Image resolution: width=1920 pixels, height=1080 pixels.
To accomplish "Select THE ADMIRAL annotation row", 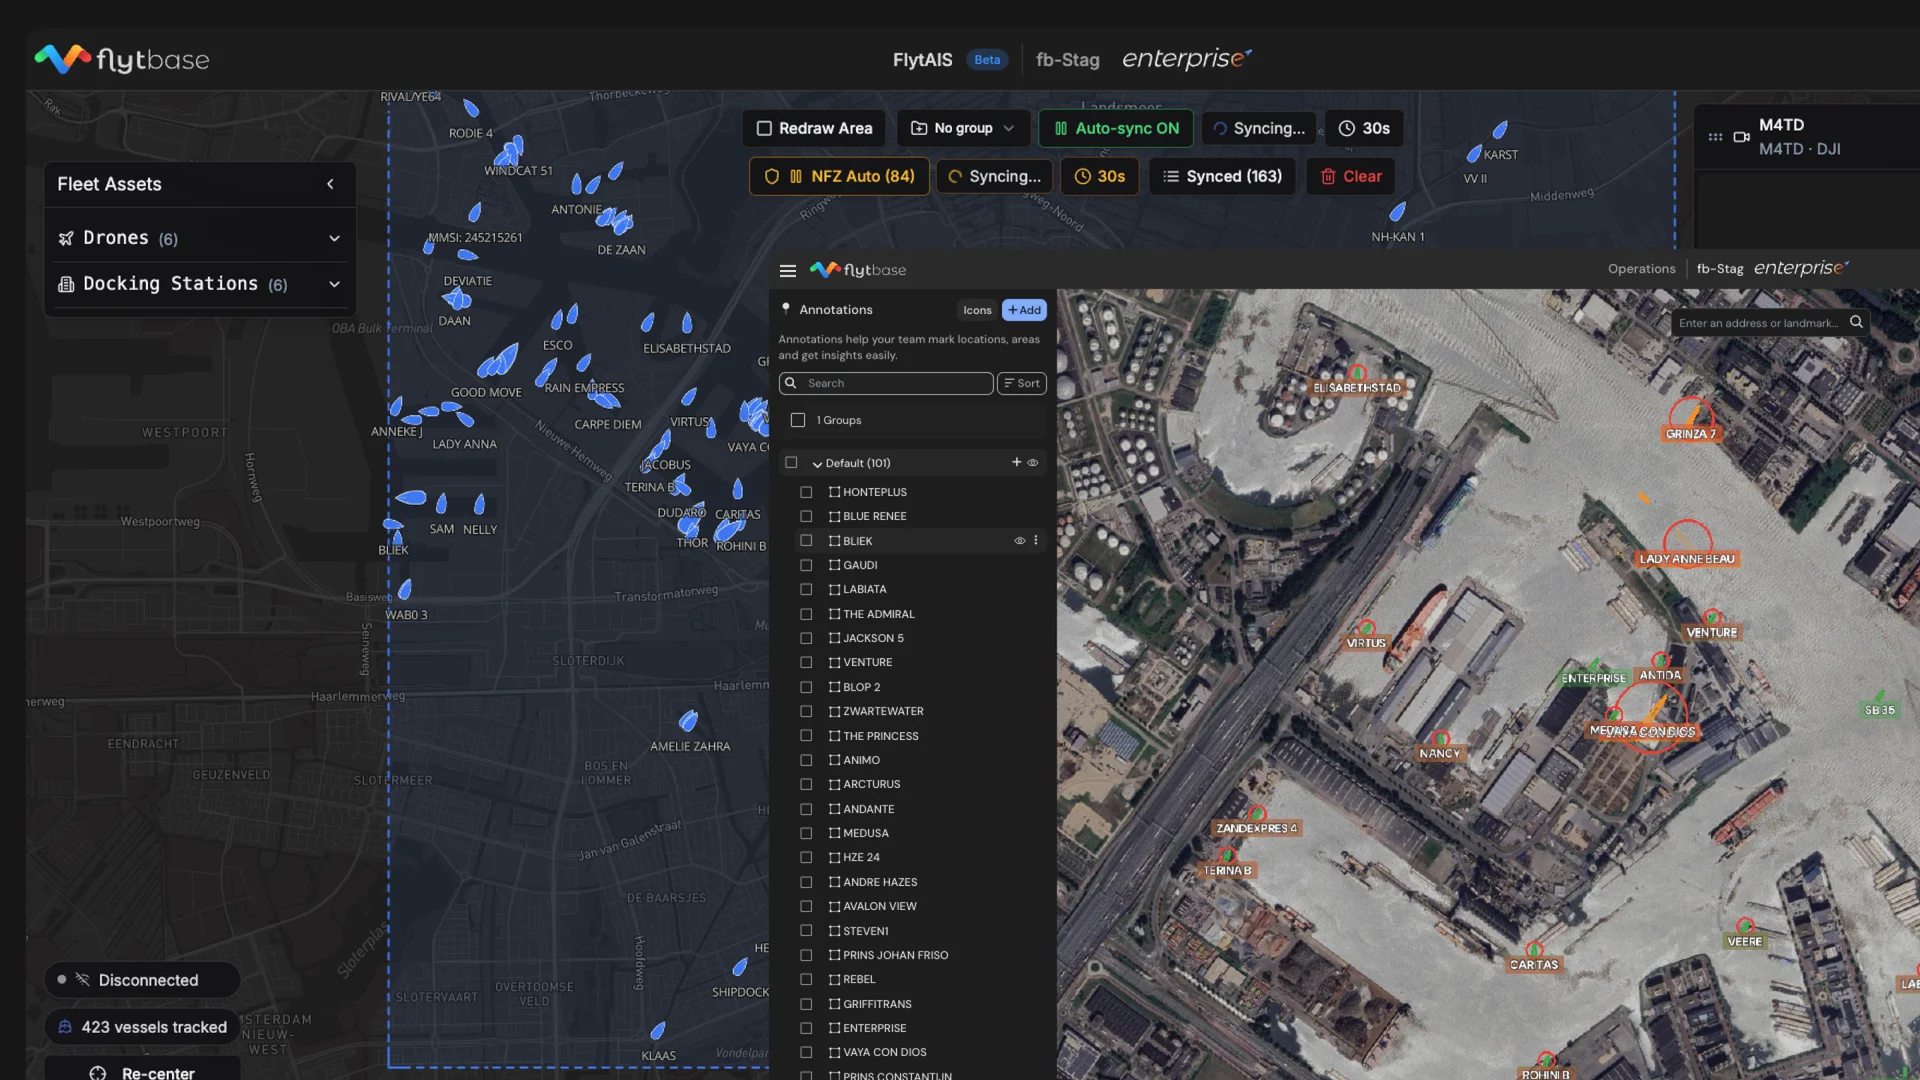I will point(920,614).
